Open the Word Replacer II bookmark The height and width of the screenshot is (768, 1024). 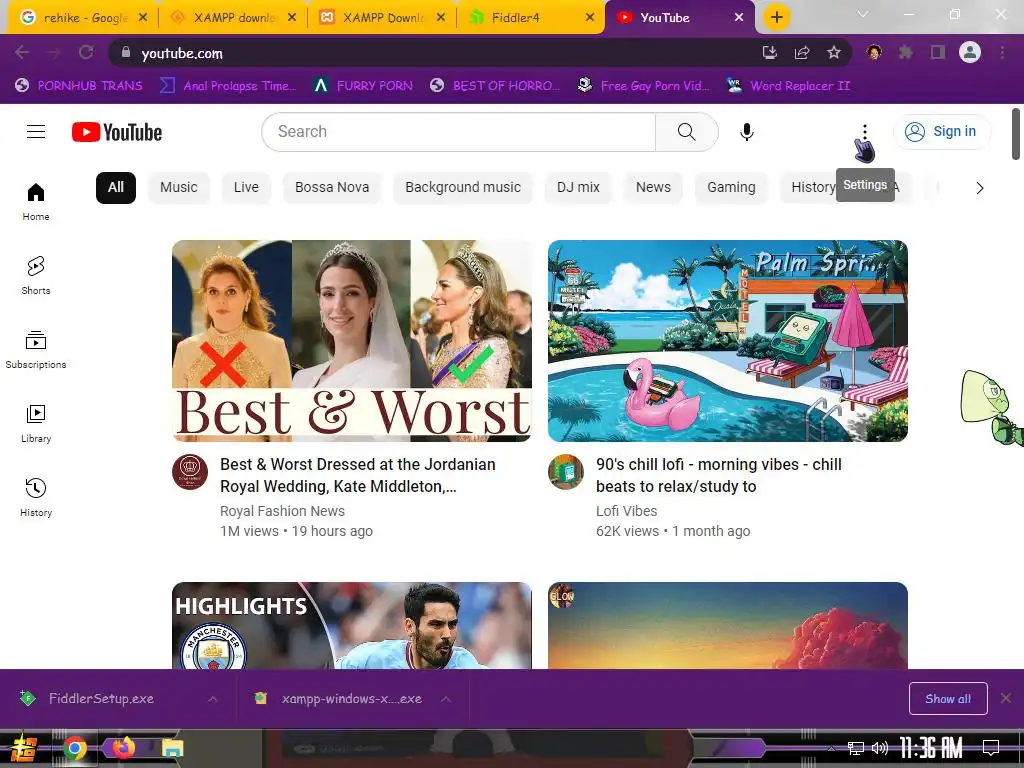(x=789, y=86)
